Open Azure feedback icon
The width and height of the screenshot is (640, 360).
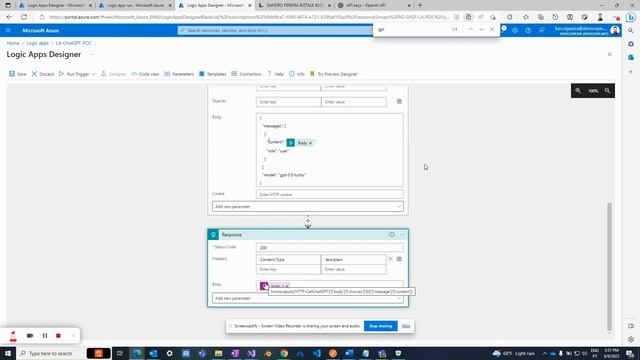click(x=542, y=31)
